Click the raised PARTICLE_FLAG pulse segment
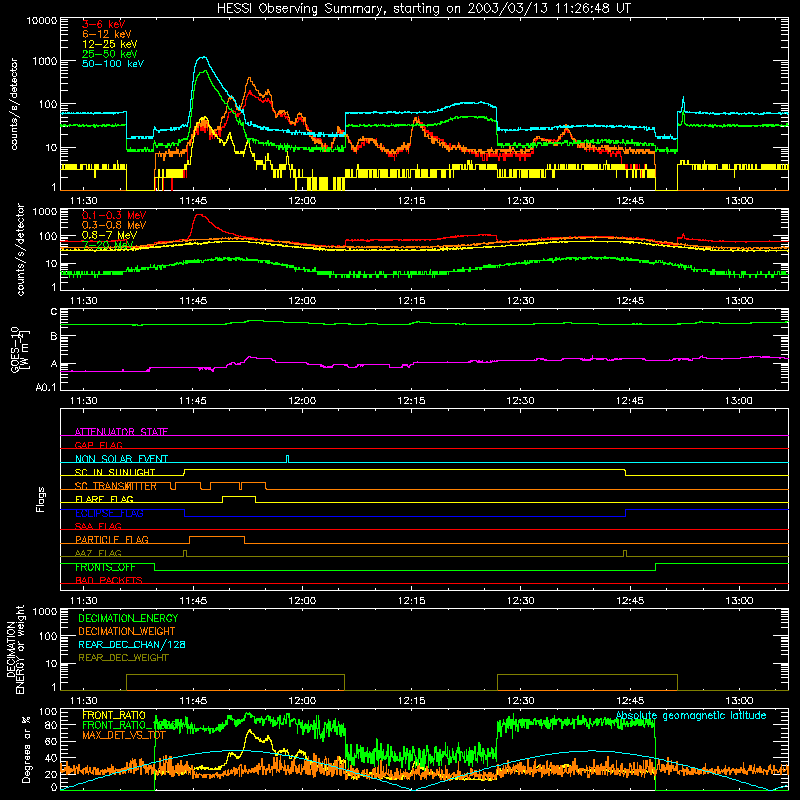 (217, 537)
